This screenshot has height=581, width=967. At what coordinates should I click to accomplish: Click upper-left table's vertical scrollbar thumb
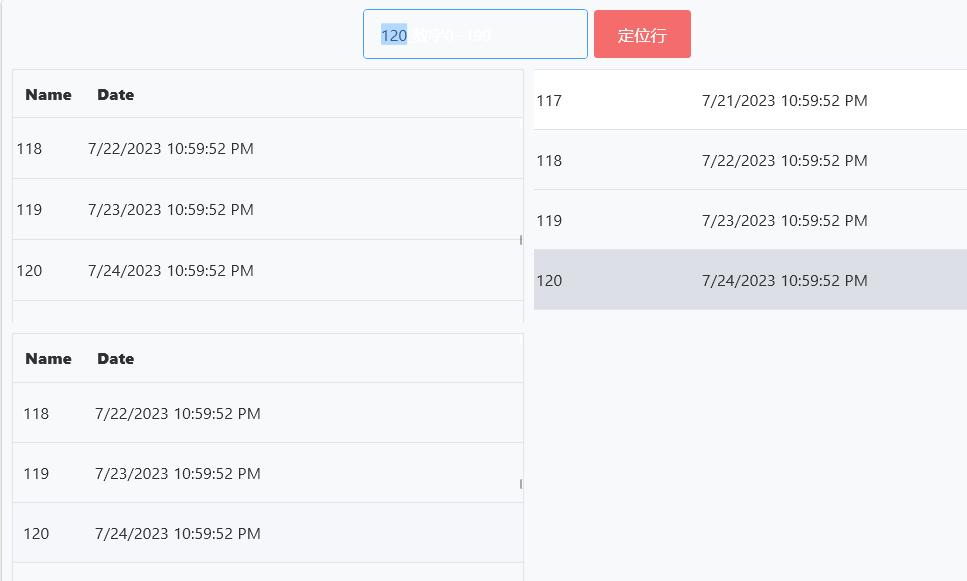(x=521, y=240)
